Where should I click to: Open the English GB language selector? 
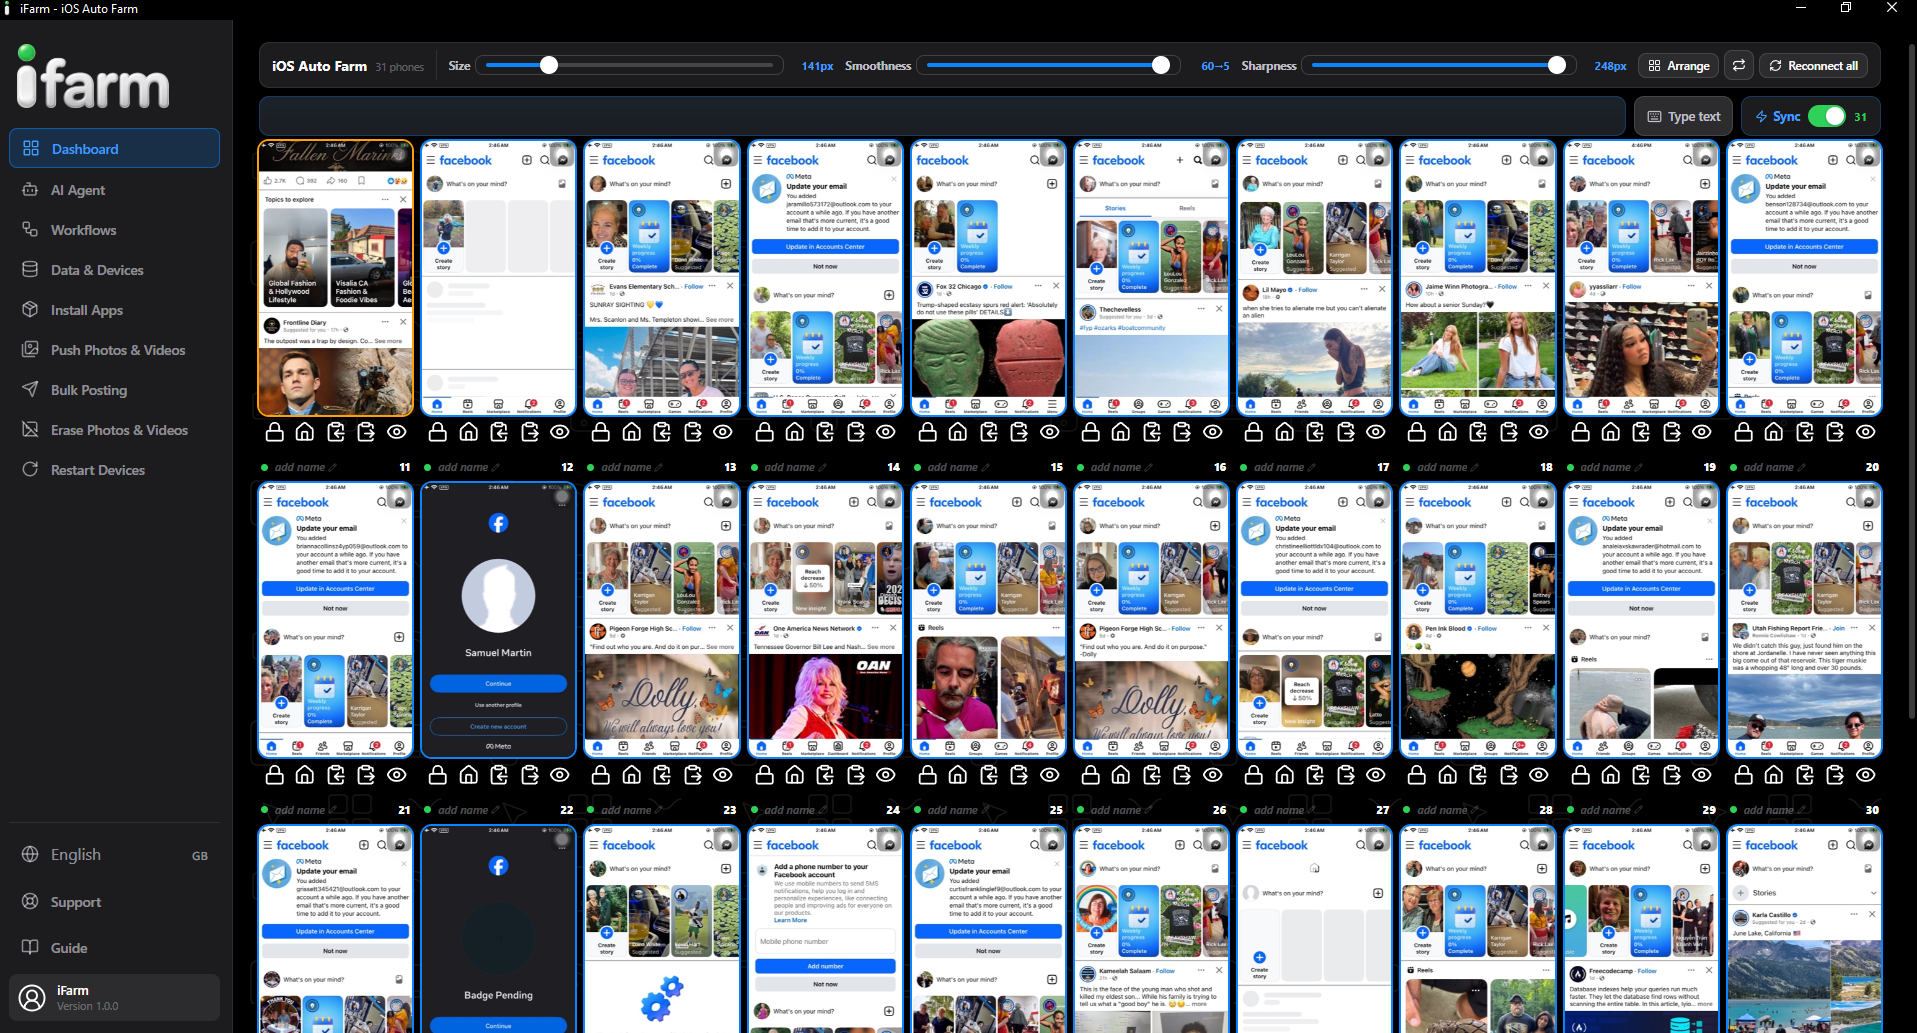click(x=114, y=855)
